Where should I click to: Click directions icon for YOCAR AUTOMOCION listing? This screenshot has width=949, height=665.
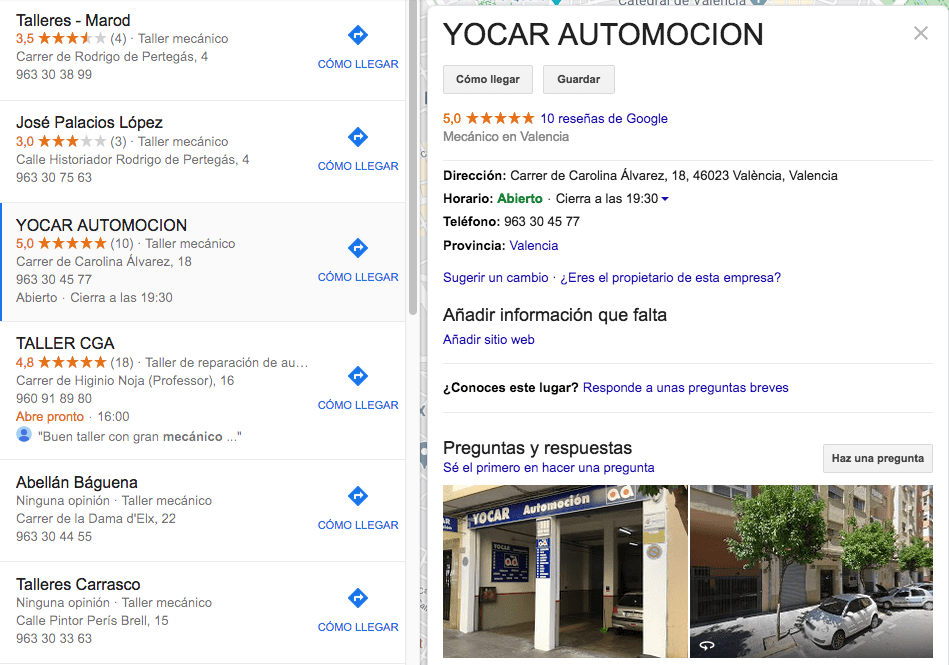pos(358,248)
